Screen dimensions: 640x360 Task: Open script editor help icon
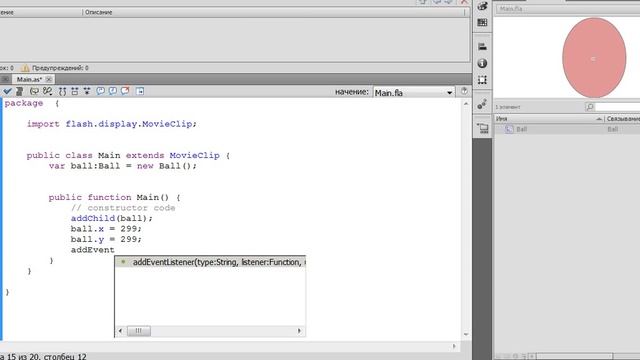[x=464, y=91]
